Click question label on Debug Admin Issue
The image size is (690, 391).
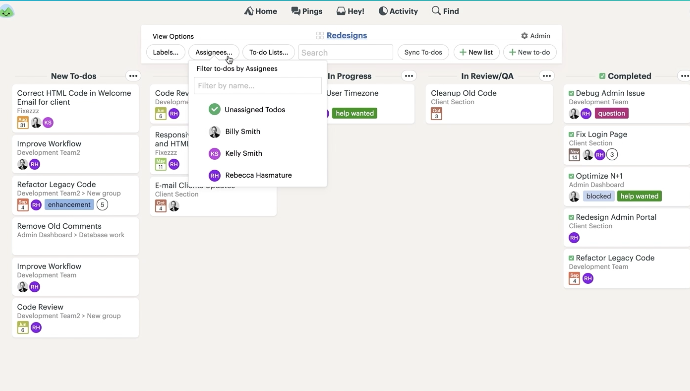612,113
